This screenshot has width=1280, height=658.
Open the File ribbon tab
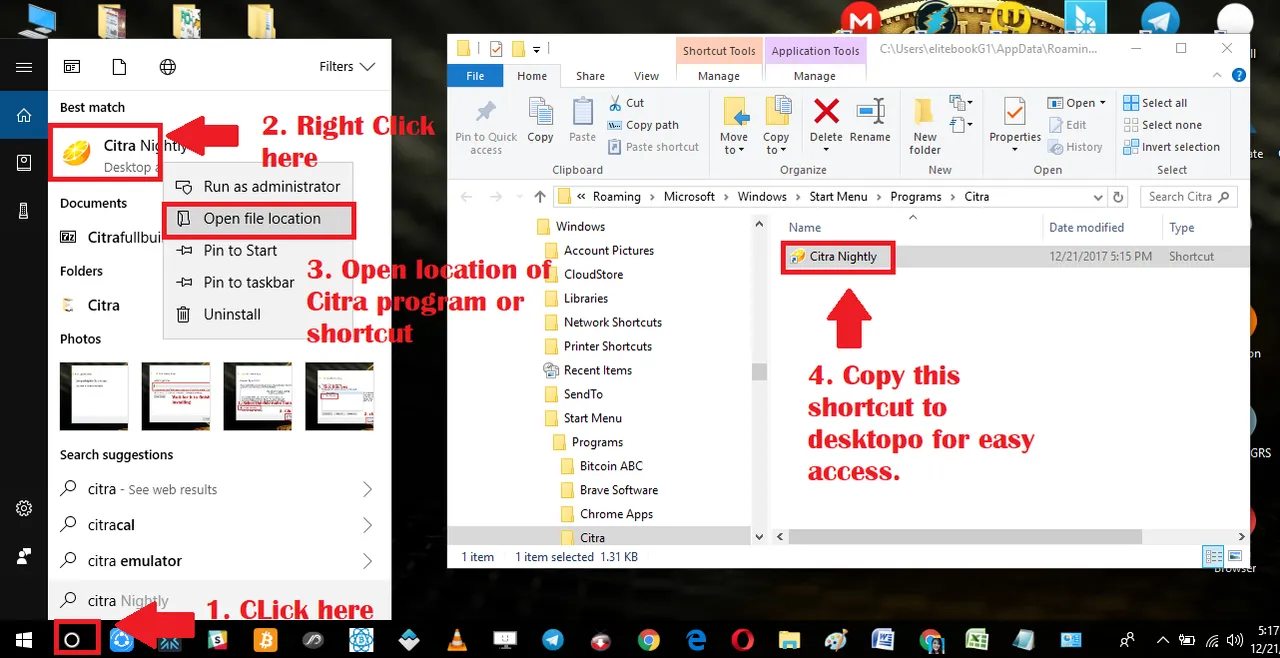coord(476,76)
